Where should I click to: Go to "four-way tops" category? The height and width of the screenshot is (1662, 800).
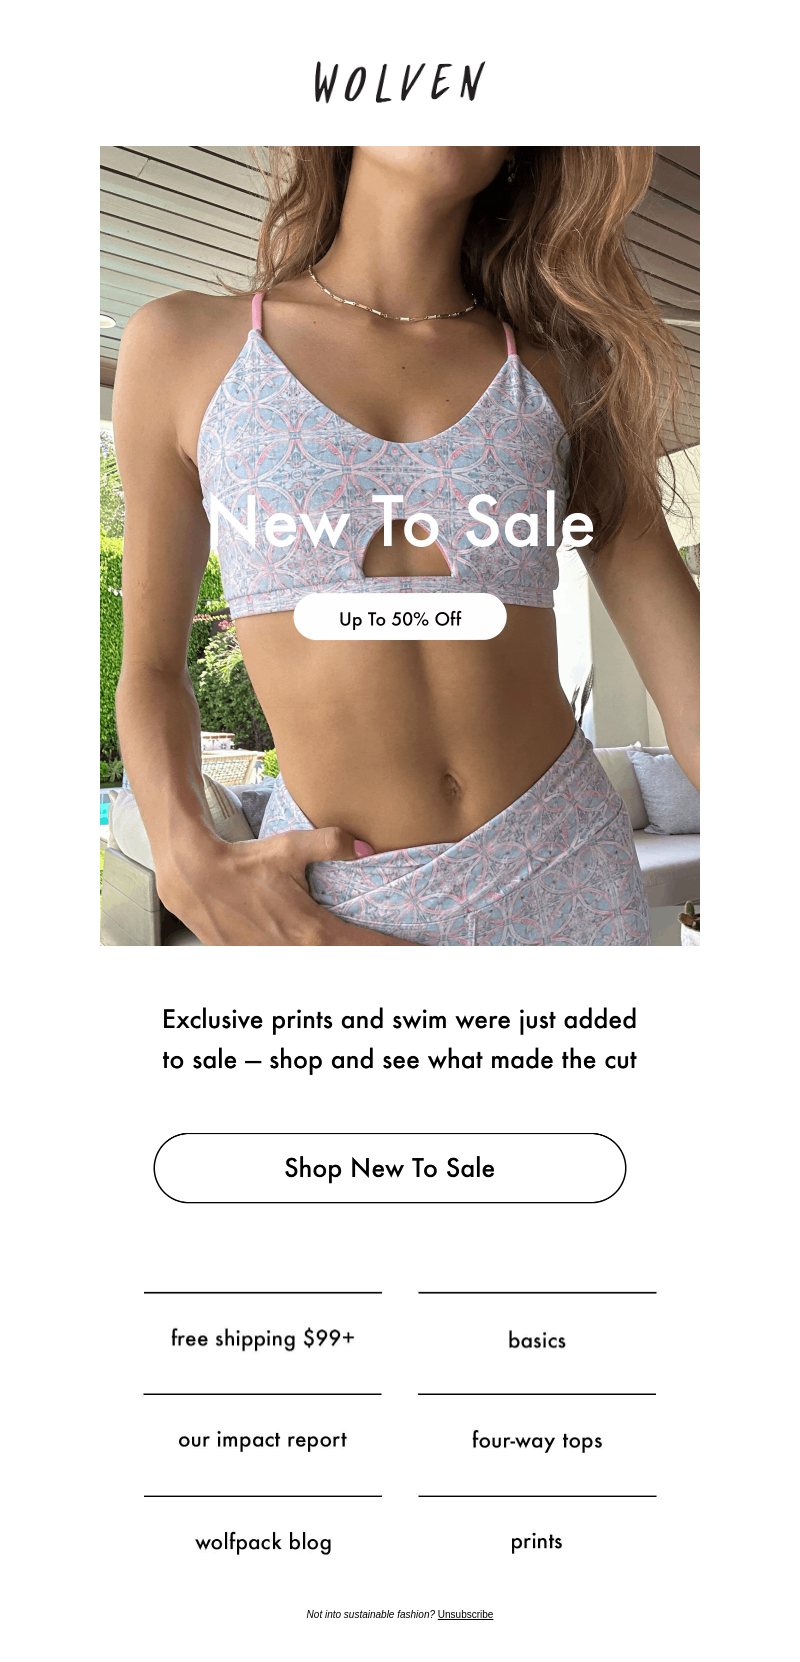tap(537, 1441)
